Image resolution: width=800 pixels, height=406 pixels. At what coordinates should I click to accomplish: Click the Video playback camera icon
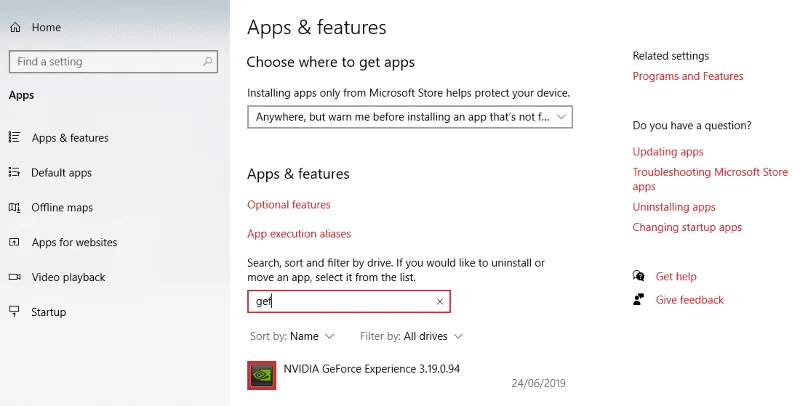point(14,277)
